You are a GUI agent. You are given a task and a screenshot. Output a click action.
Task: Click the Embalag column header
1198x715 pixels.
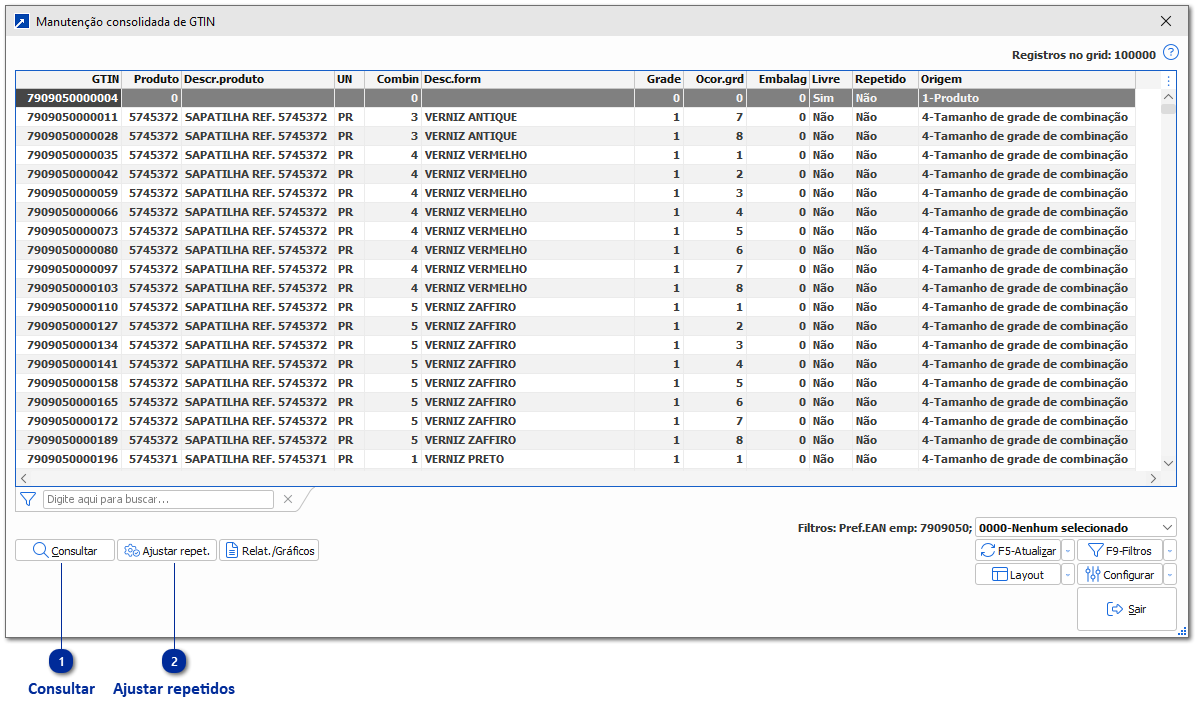point(779,79)
